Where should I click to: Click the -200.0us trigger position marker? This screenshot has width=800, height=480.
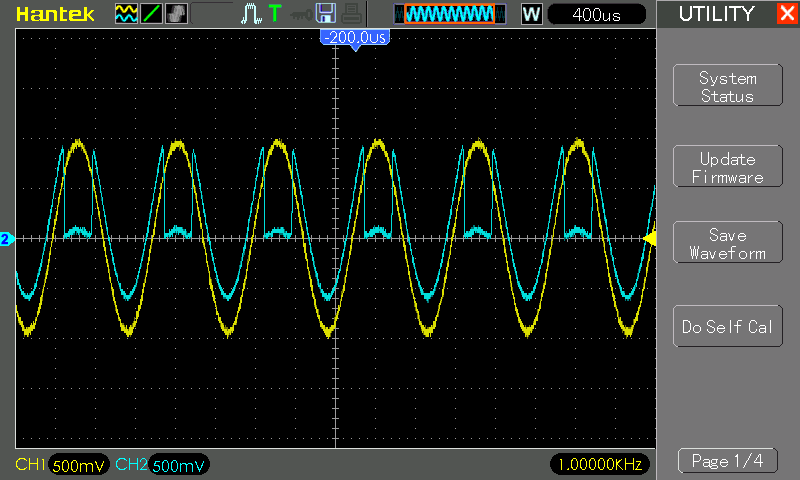[355, 39]
